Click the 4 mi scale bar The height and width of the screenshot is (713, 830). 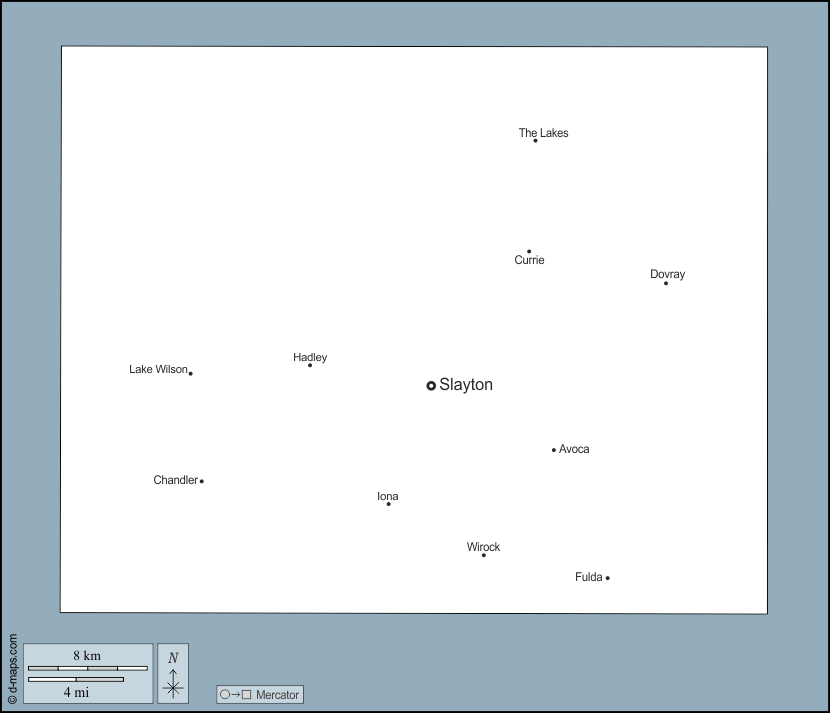pyautogui.click(x=76, y=680)
